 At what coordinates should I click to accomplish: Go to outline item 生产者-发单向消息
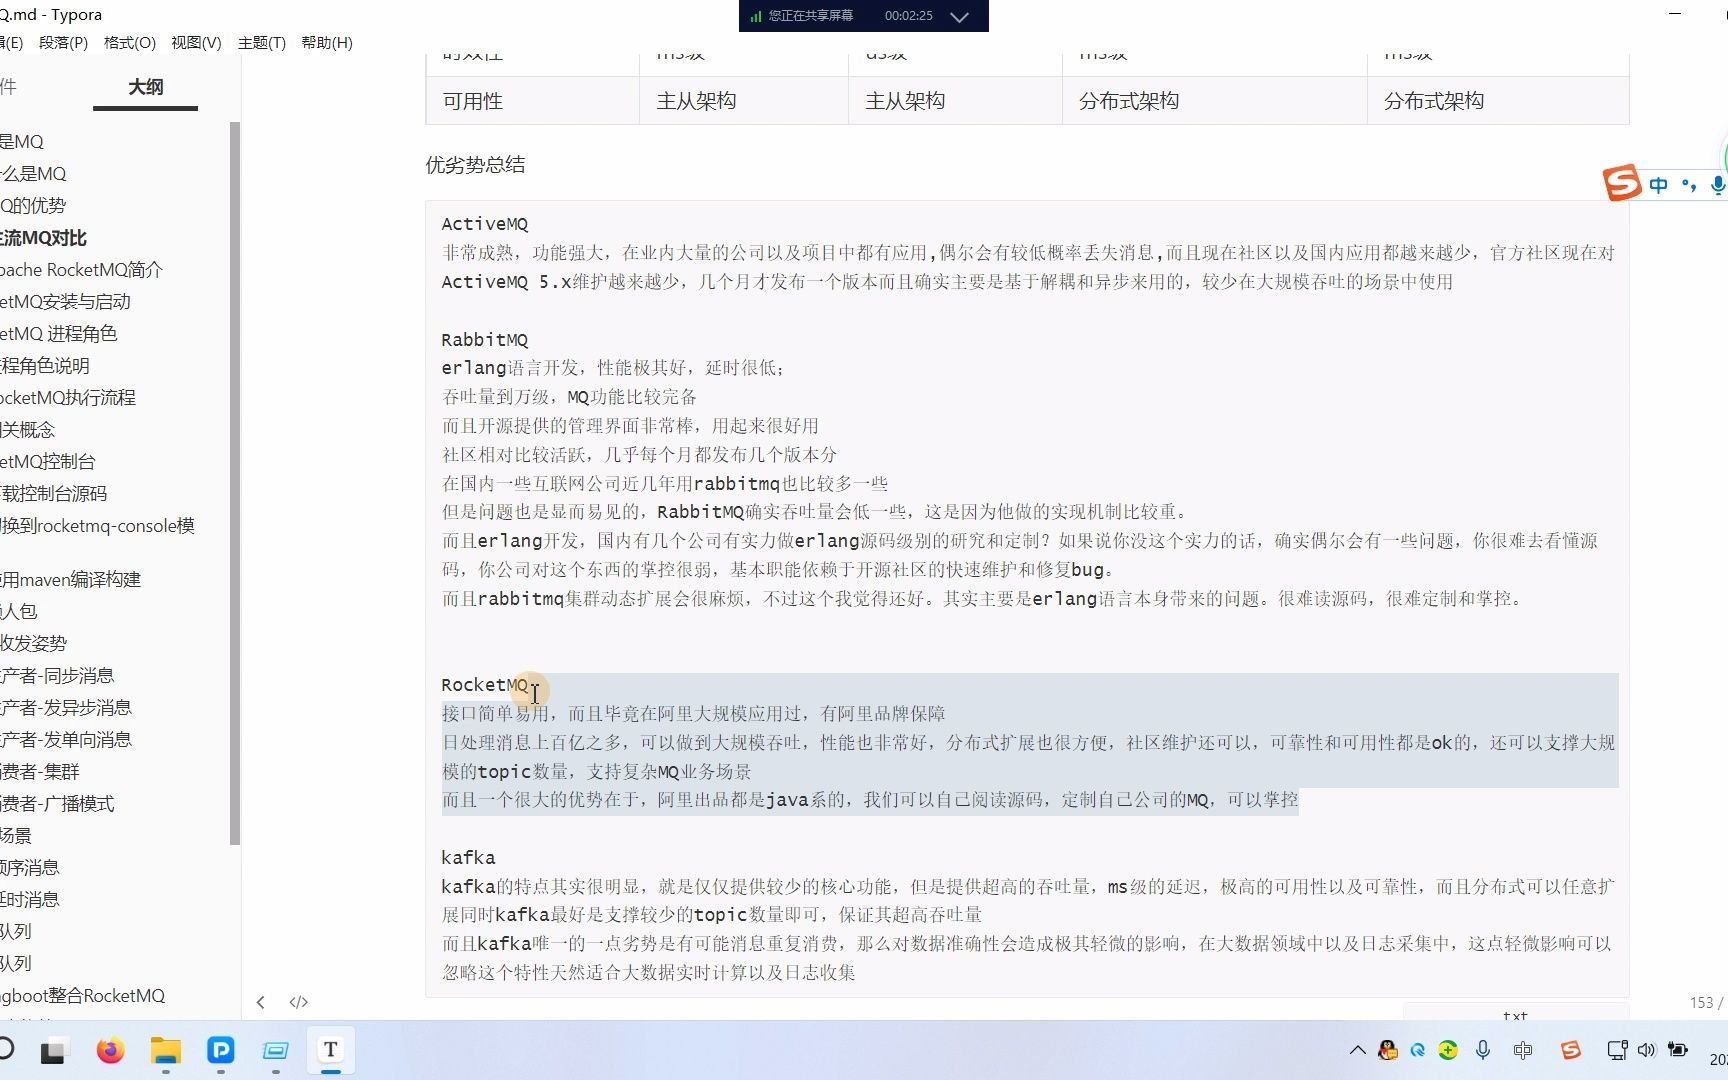tap(66, 739)
